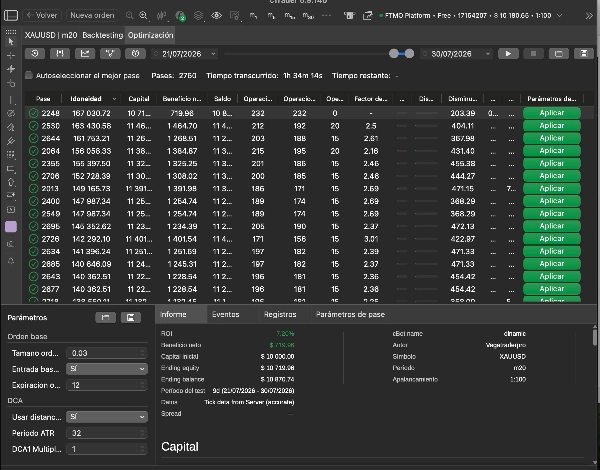Image resolution: width=600 pixels, height=470 pixels.
Task: Click the layout panel icon beside stop
Action: pos(559,54)
